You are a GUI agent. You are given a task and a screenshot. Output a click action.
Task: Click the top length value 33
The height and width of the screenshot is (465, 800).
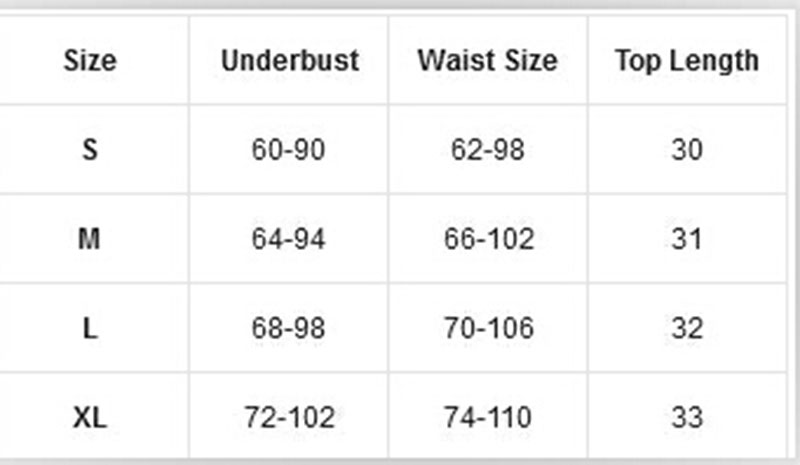pos(687,417)
